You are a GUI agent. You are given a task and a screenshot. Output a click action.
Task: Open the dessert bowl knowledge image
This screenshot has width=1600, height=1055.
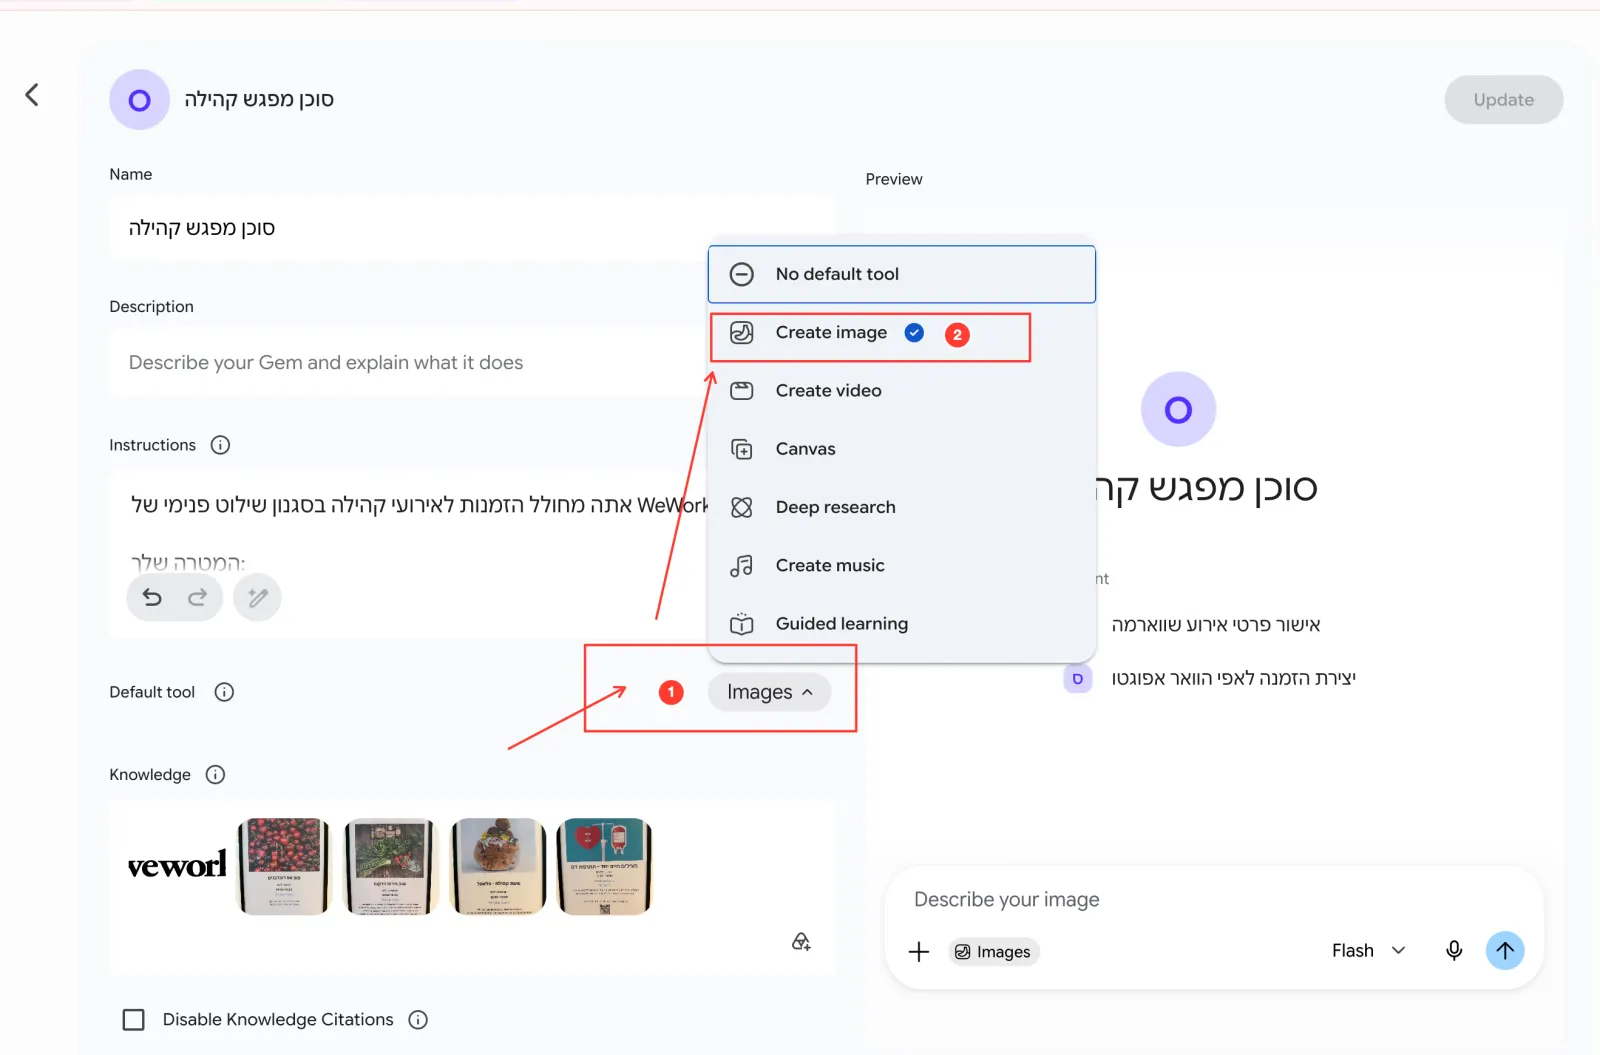[x=498, y=866]
